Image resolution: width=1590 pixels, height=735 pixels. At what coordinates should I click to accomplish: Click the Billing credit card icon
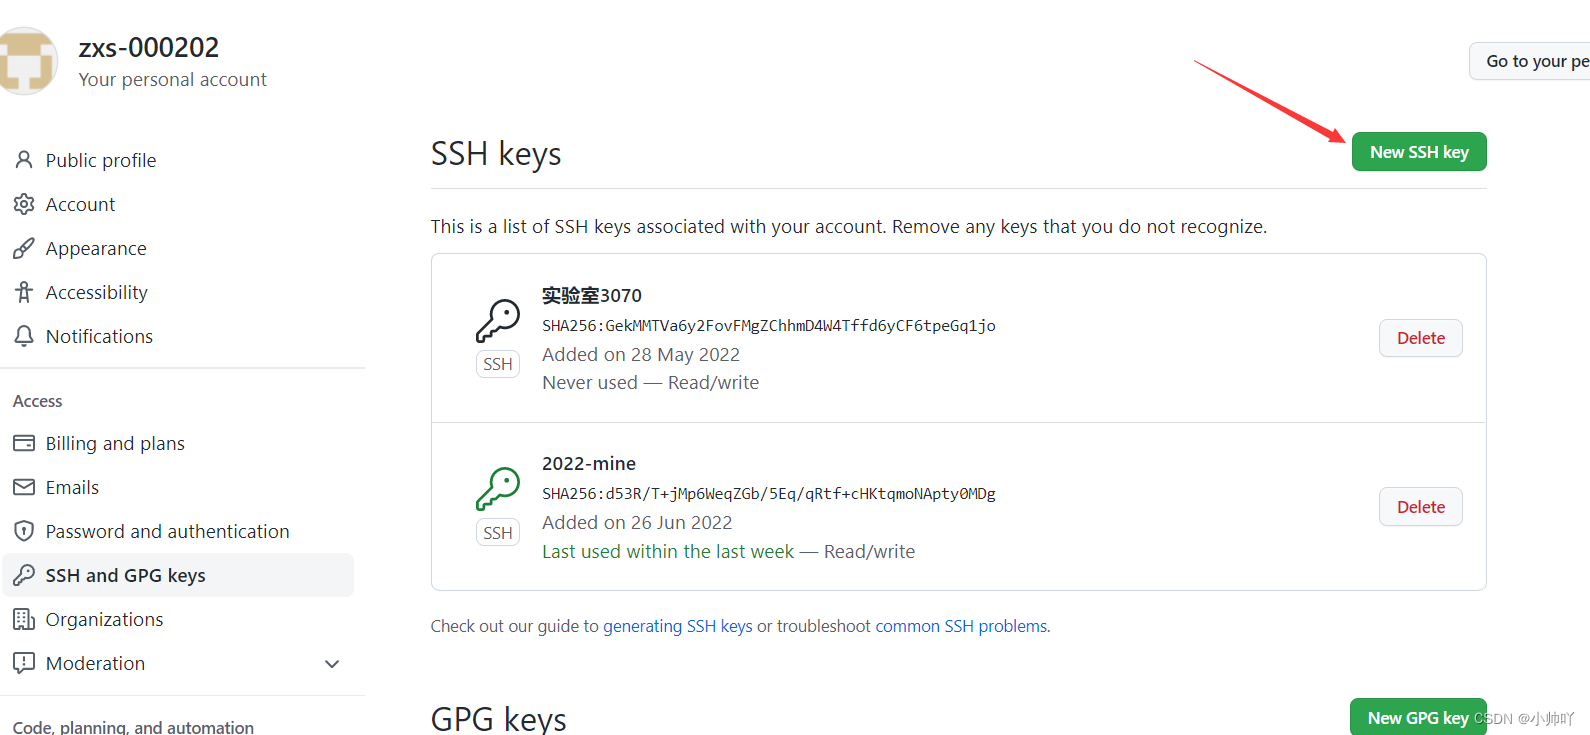tap(24, 443)
